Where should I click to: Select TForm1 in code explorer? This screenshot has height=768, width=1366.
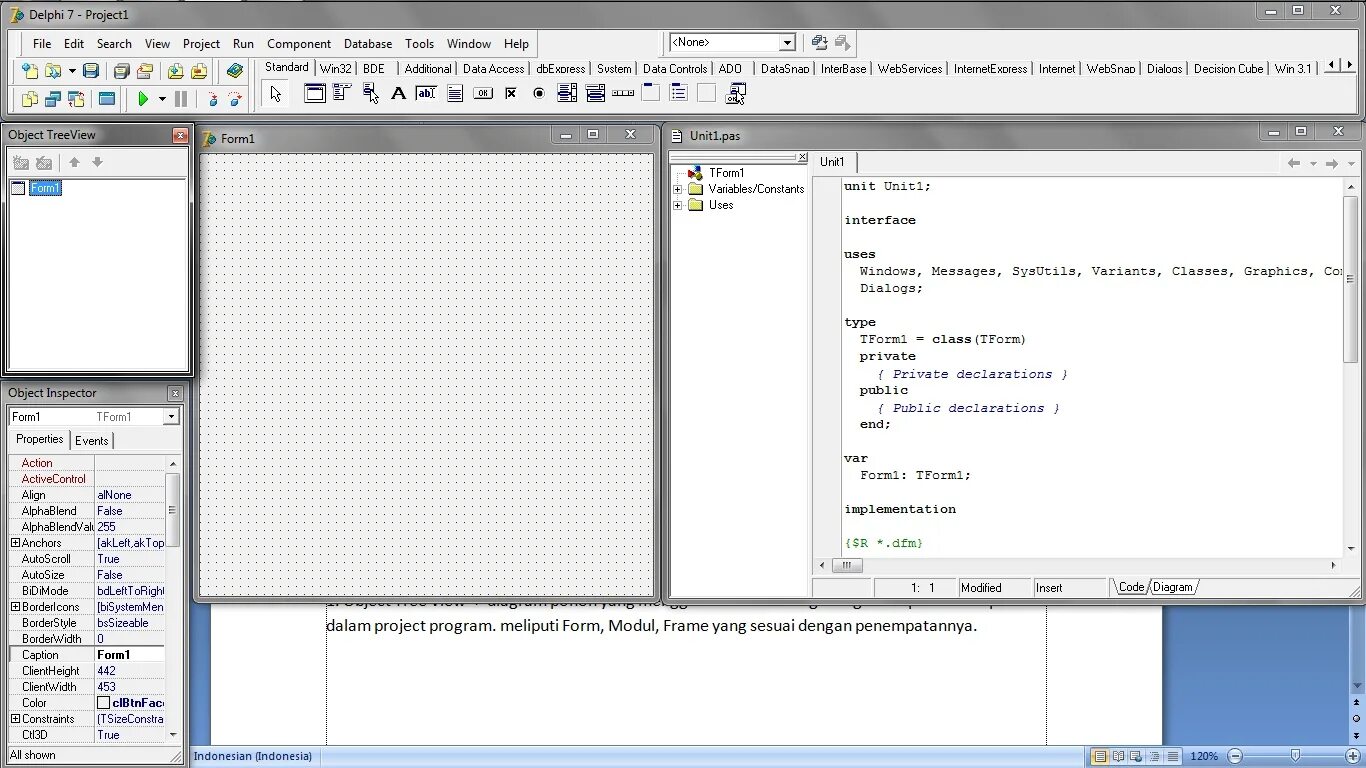727,173
